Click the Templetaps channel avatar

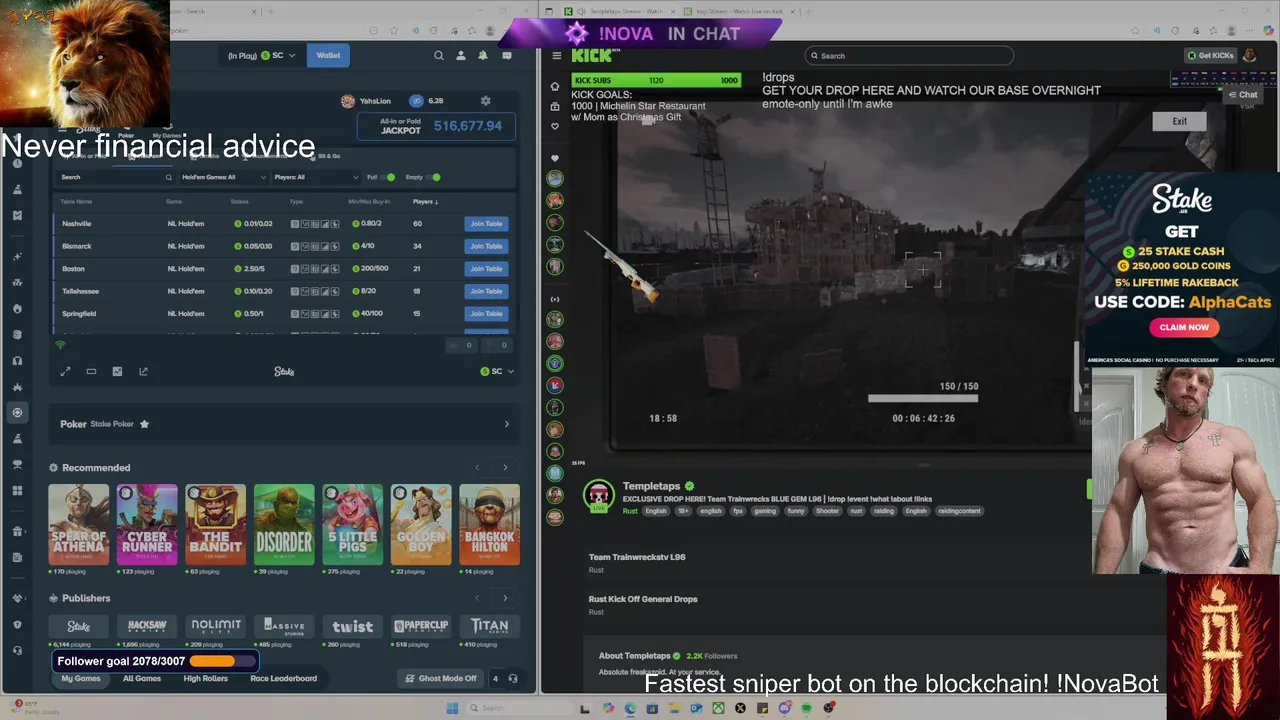click(x=598, y=496)
